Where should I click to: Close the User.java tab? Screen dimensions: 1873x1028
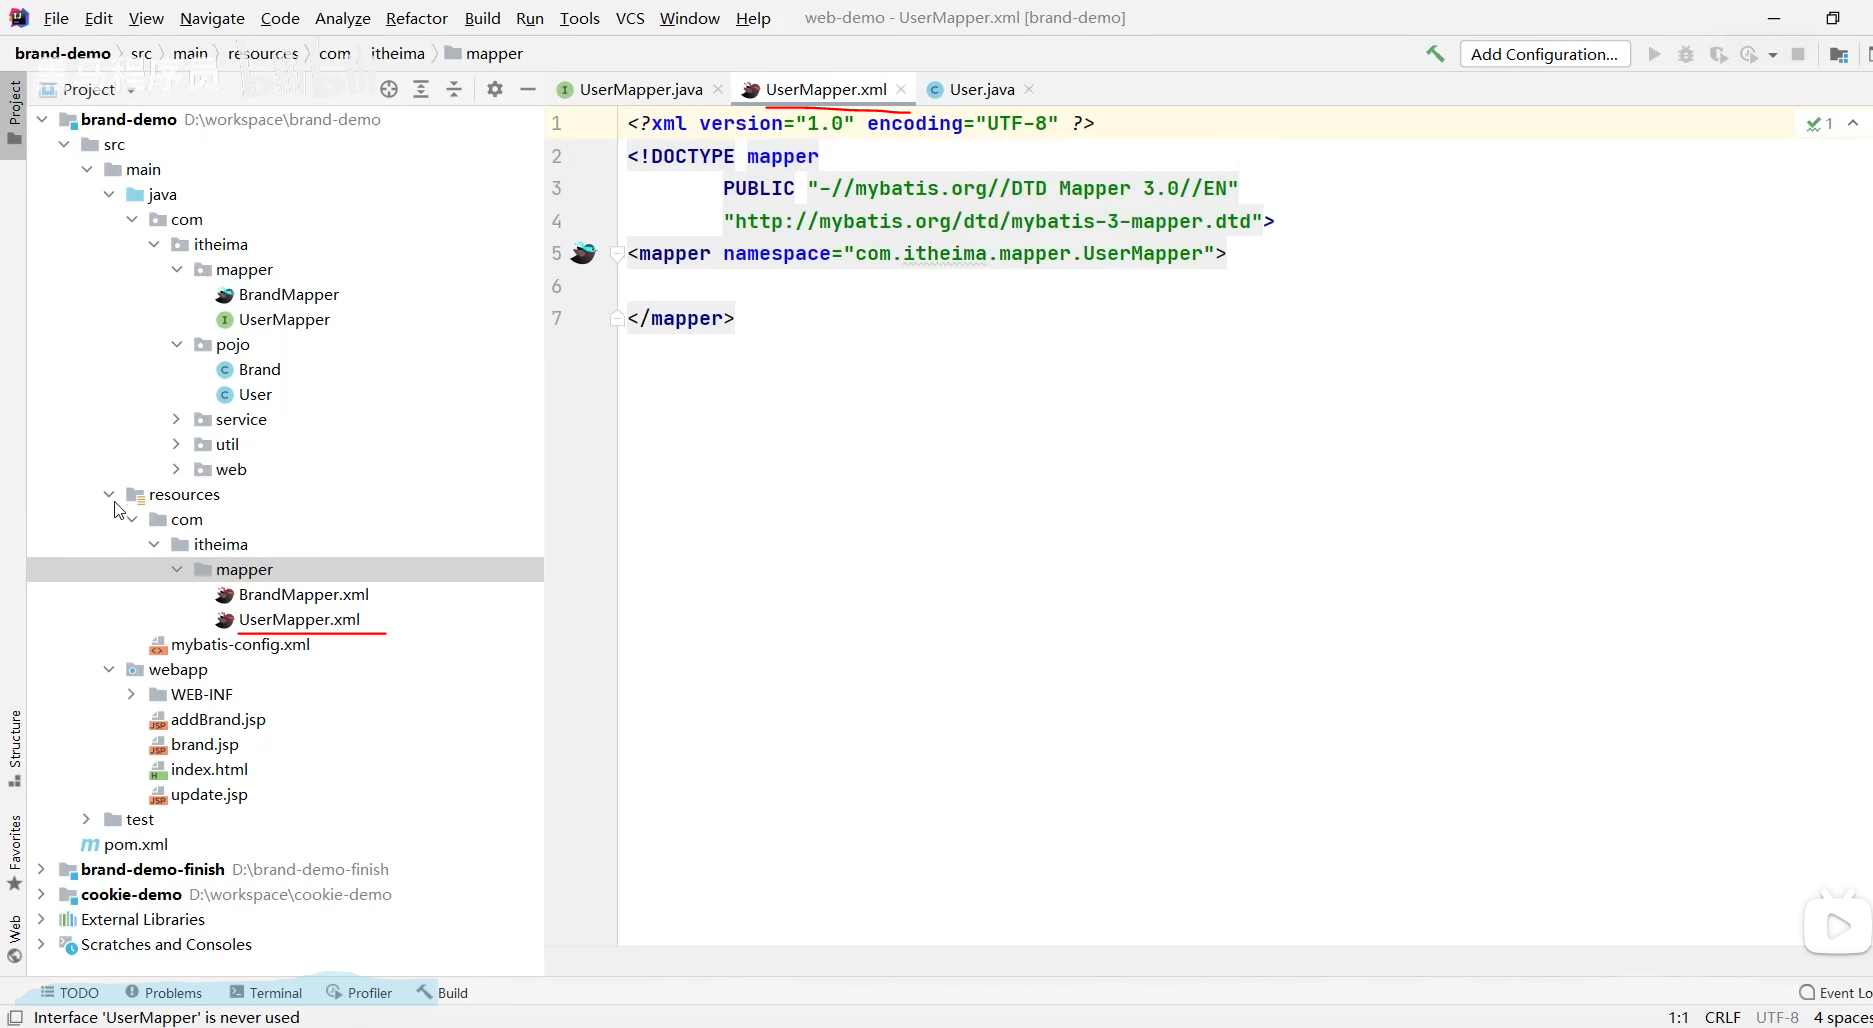pos(1029,89)
